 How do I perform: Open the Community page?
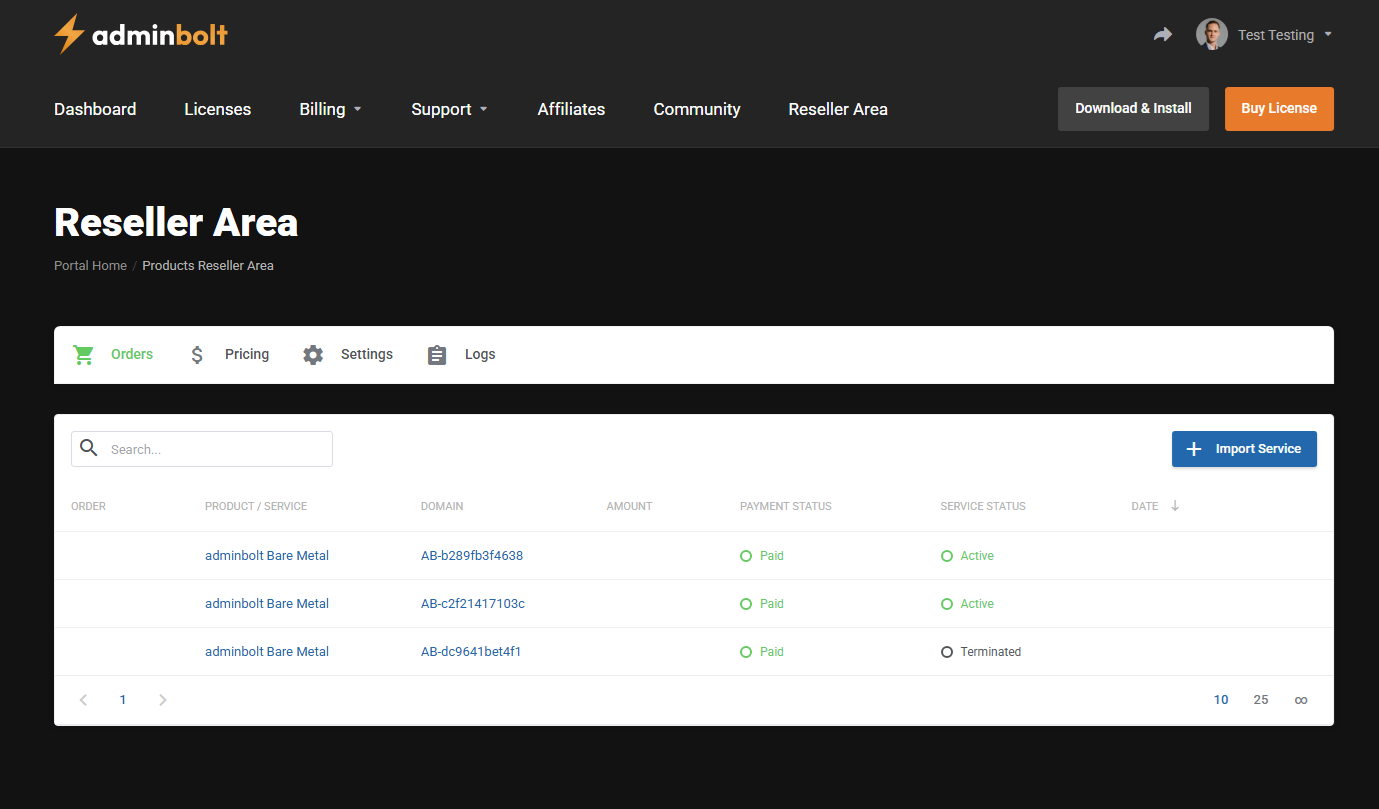[697, 109]
